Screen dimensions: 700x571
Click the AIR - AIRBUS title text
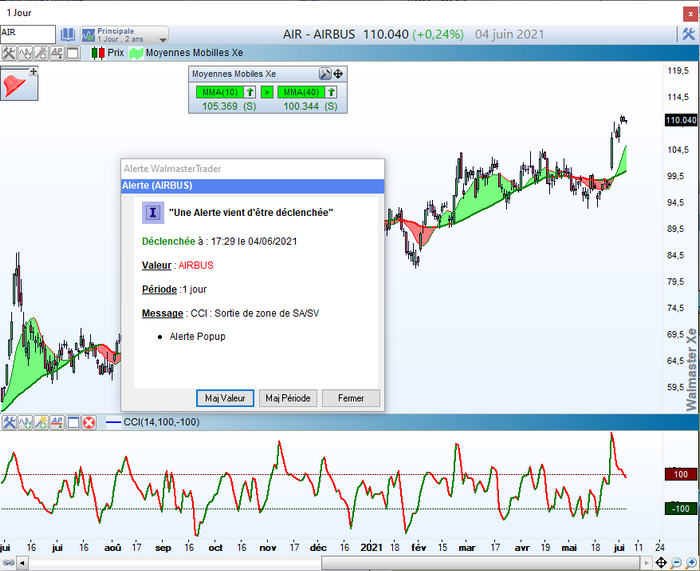319,34
